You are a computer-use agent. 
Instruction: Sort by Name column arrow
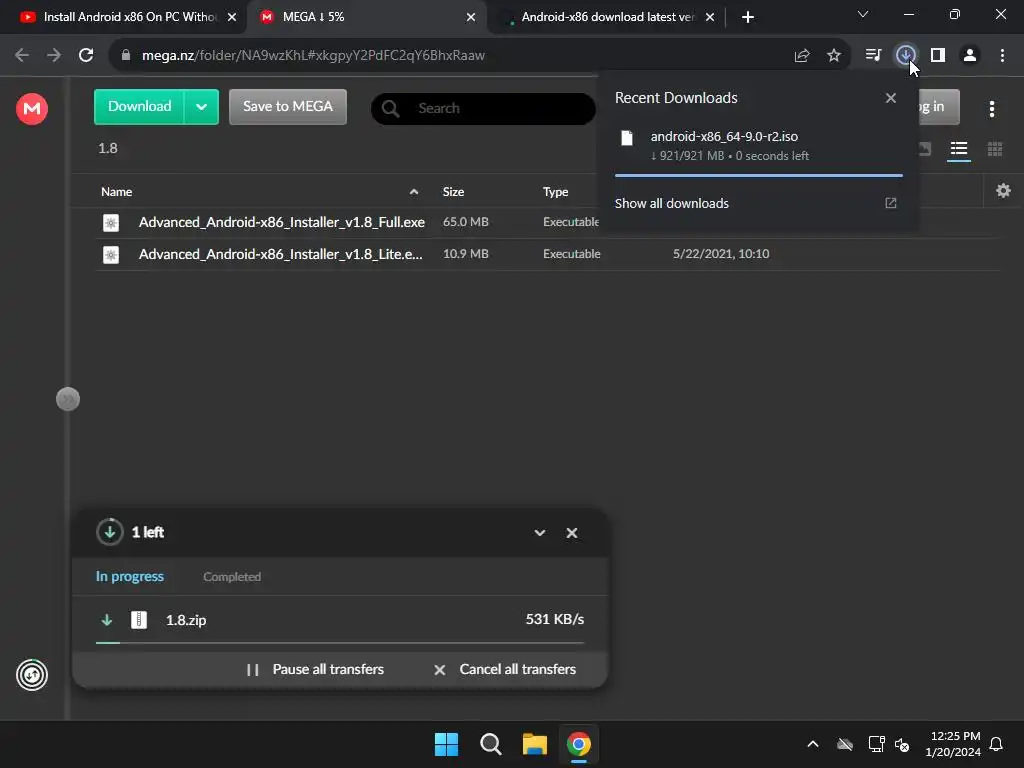pos(413,192)
